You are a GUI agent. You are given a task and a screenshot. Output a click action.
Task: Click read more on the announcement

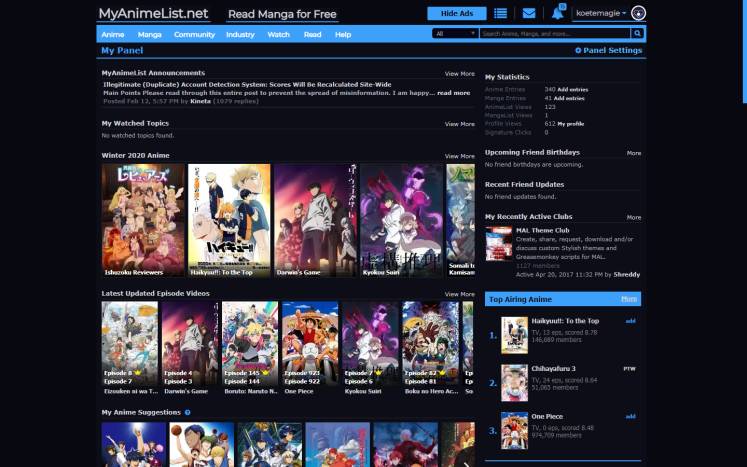pos(454,93)
